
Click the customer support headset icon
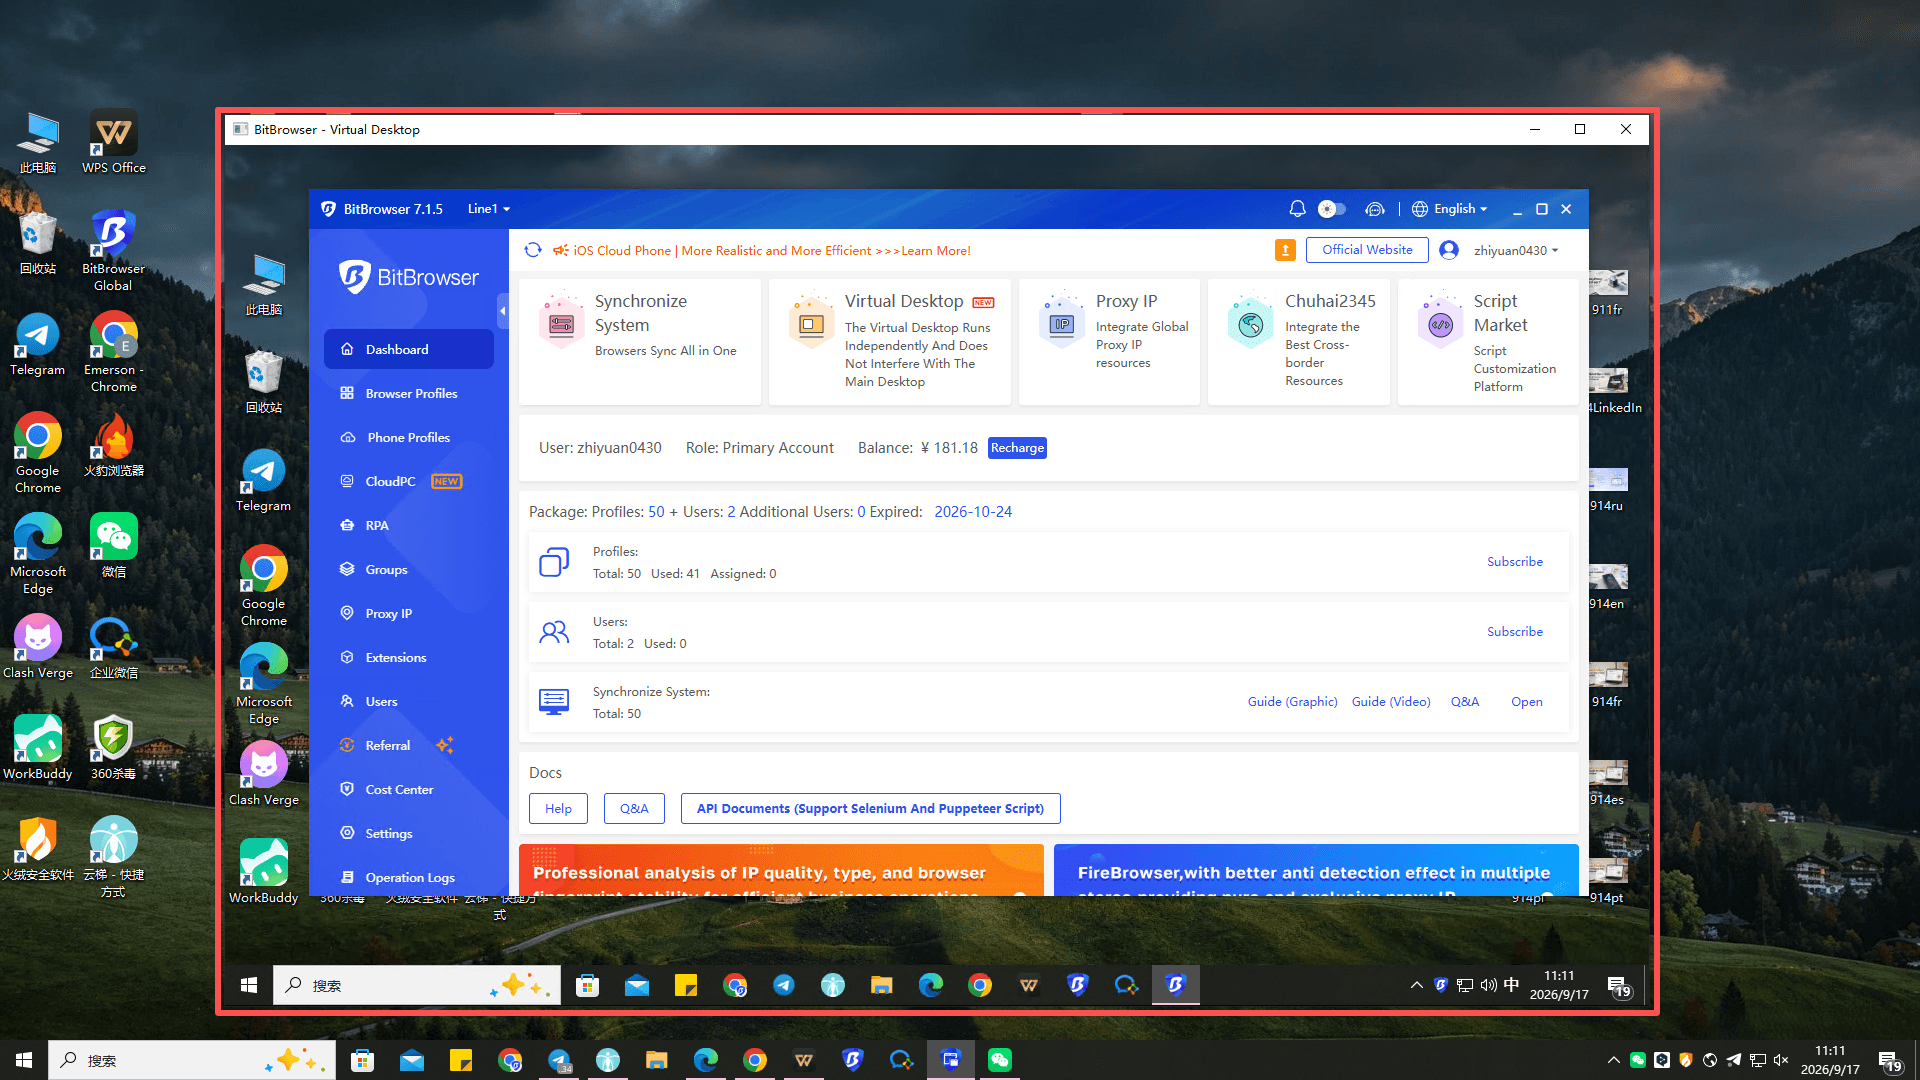pos(1375,209)
